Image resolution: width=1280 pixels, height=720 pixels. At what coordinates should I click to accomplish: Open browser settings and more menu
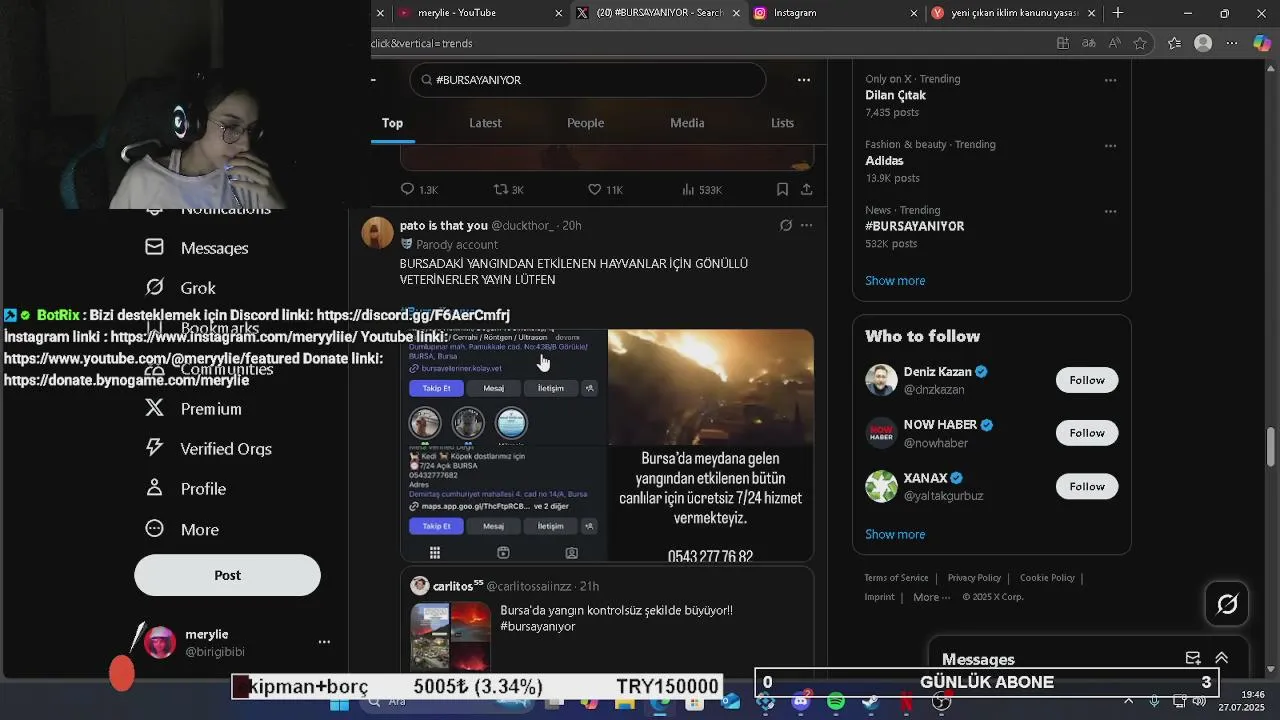[1232, 43]
